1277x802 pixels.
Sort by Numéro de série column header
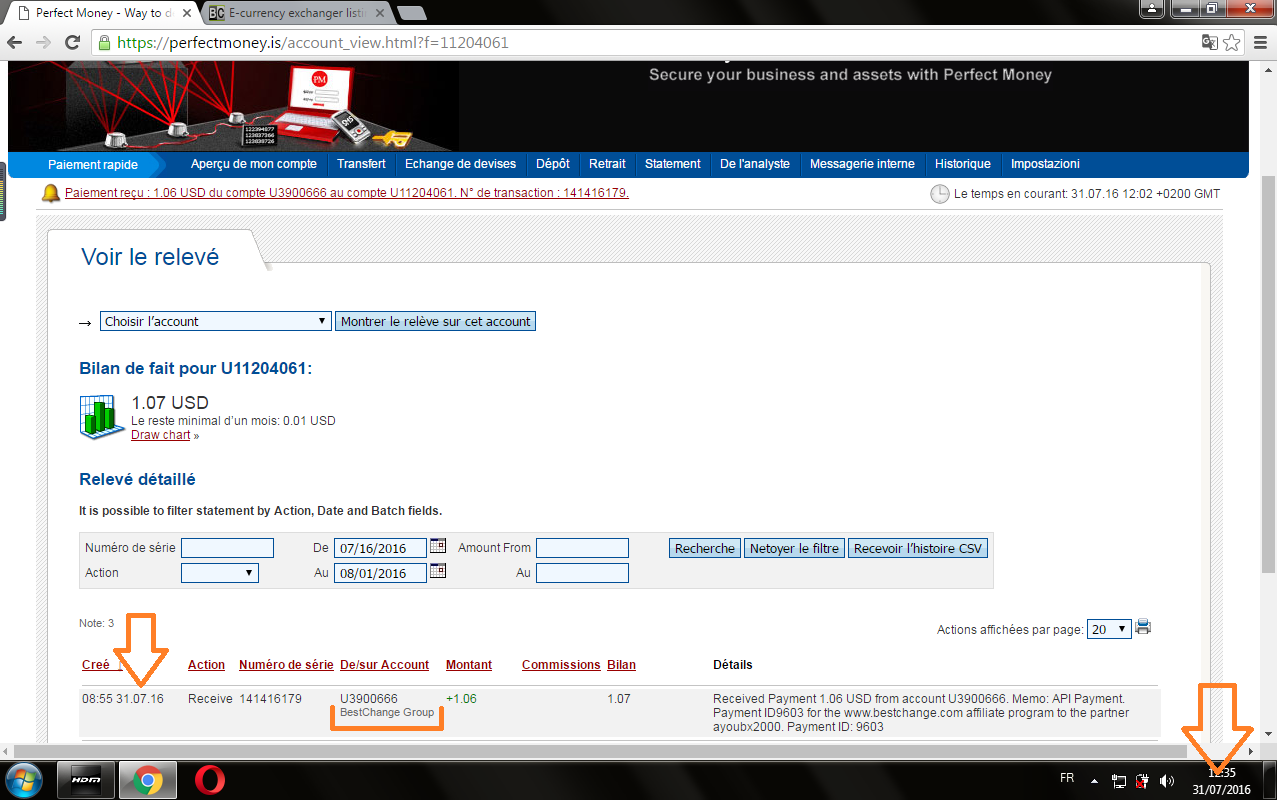286,665
